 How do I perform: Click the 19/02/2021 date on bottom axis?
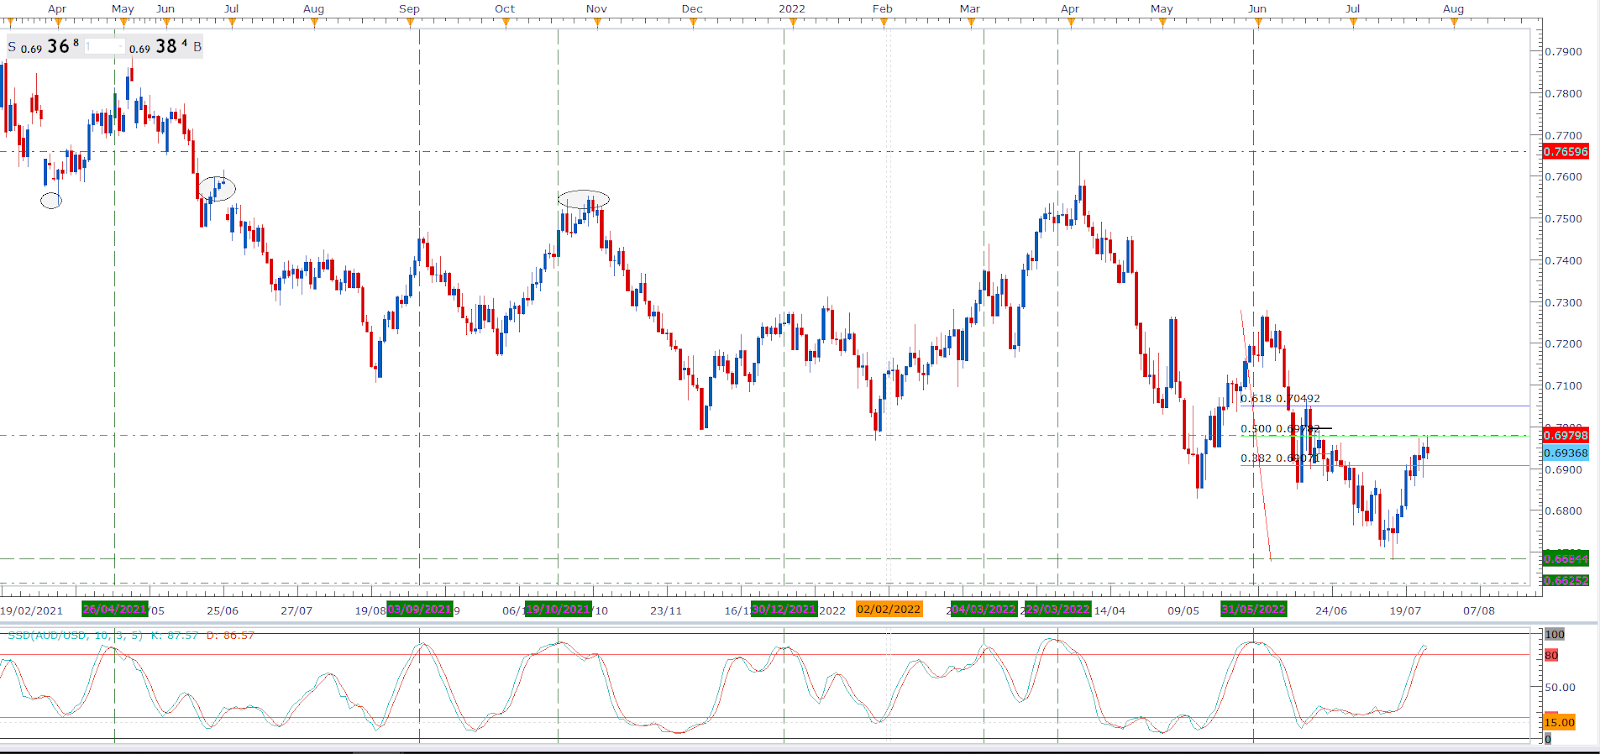[x=31, y=610]
